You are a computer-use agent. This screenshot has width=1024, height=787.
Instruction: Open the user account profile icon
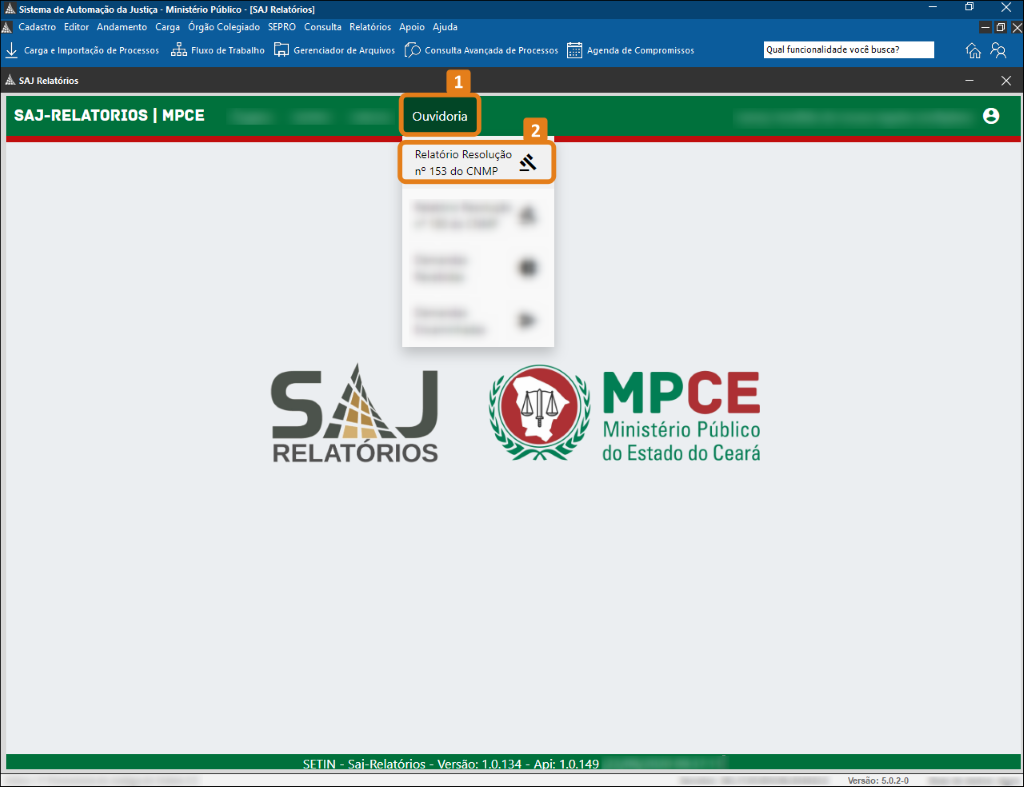(991, 116)
